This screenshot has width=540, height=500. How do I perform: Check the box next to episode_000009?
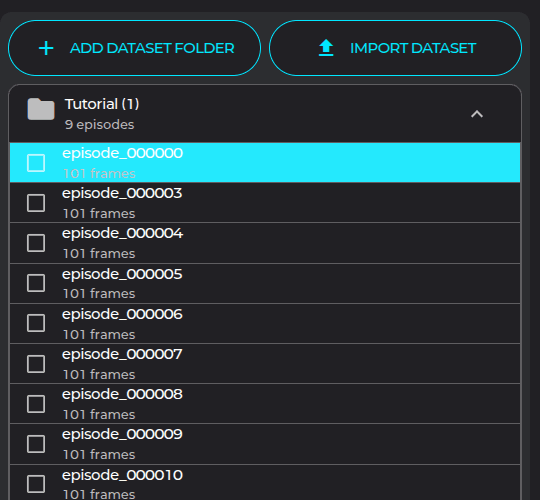click(x=36, y=444)
